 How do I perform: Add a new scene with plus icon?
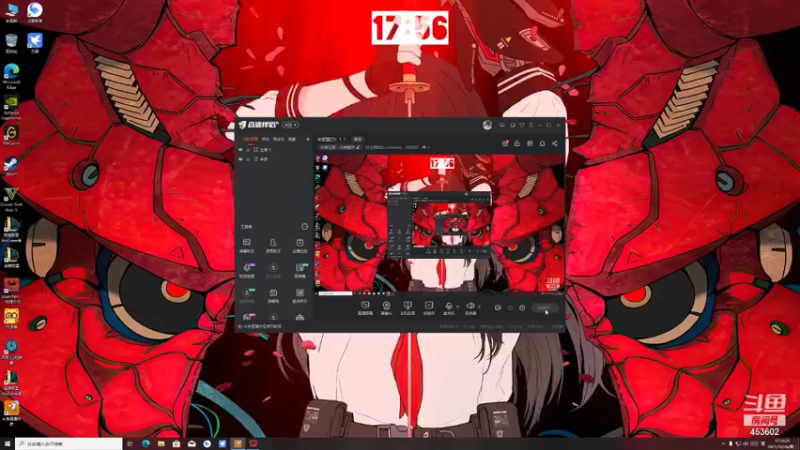308,139
